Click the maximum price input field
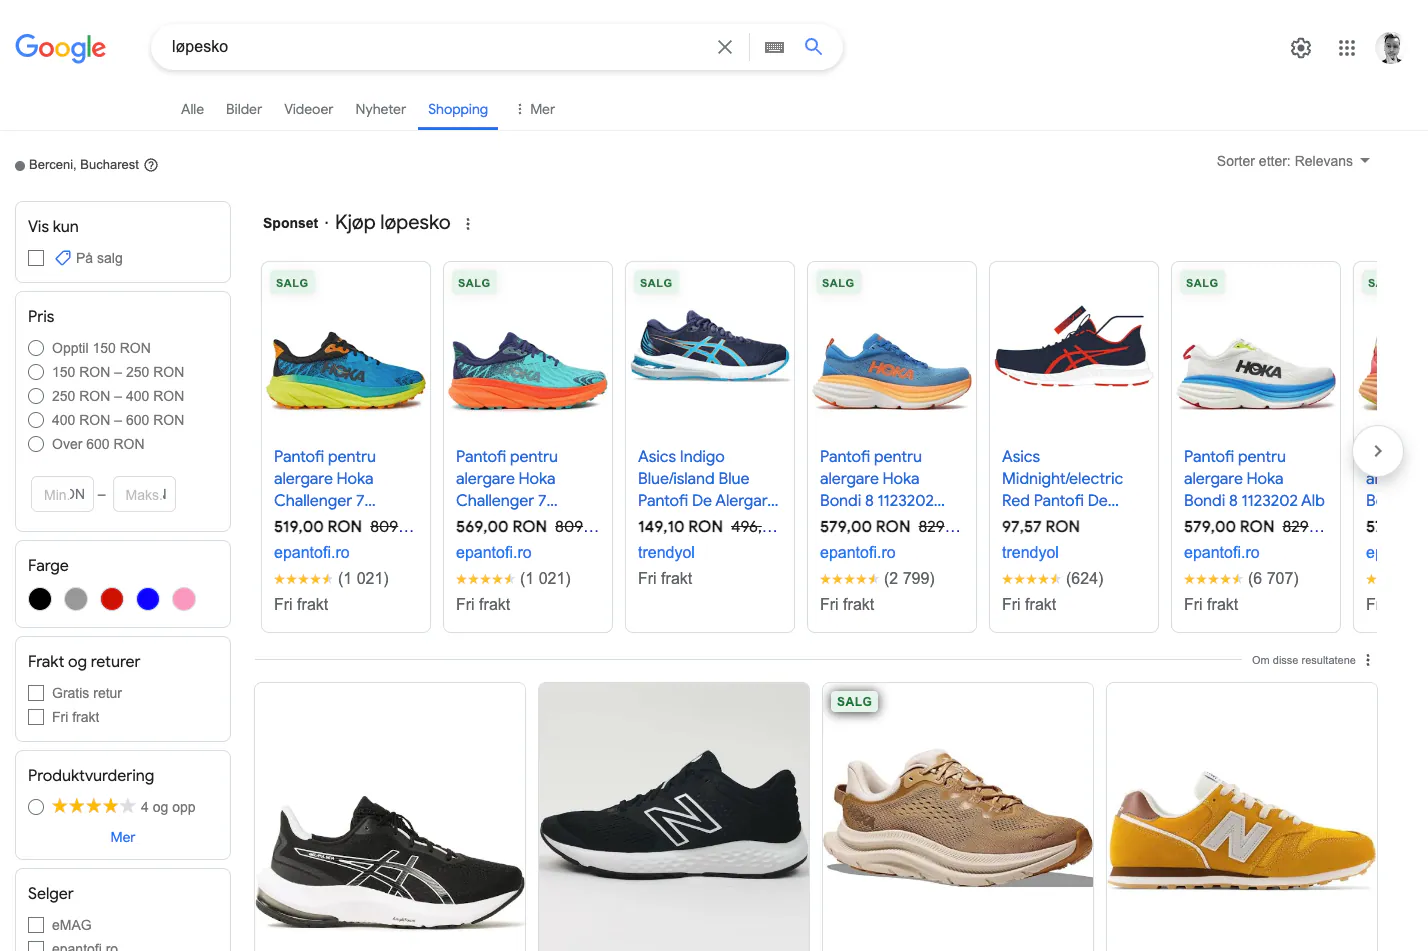This screenshot has width=1428, height=951. 144,494
